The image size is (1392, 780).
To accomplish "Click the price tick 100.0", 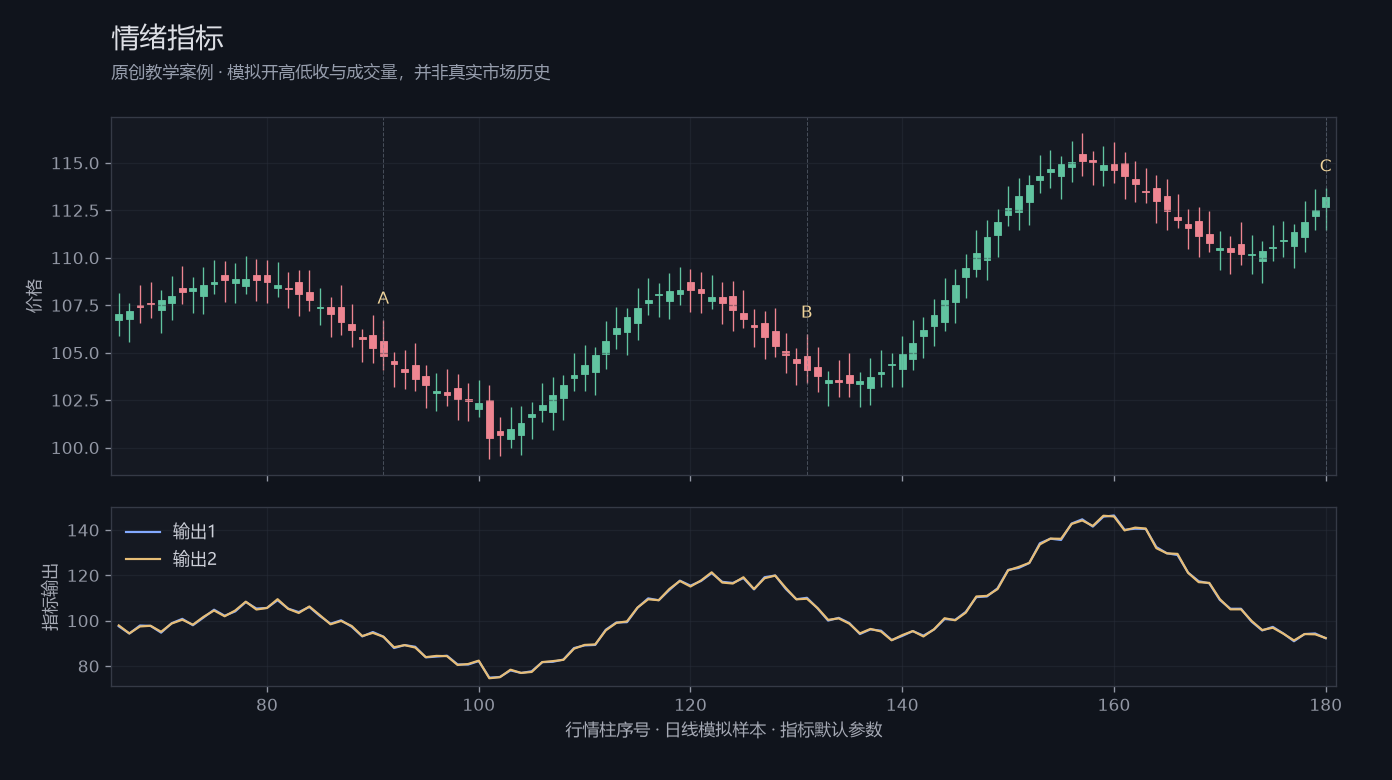I will pos(75,448).
